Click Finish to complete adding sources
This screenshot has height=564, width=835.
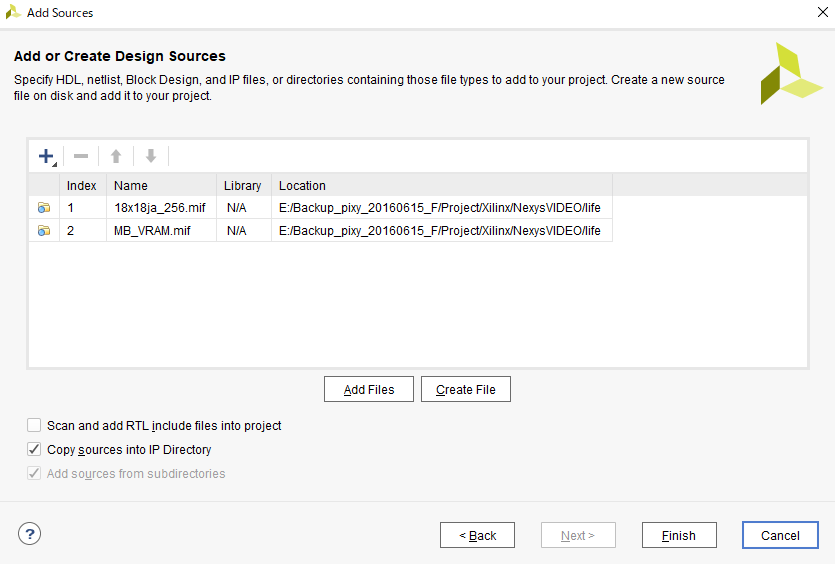point(679,535)
